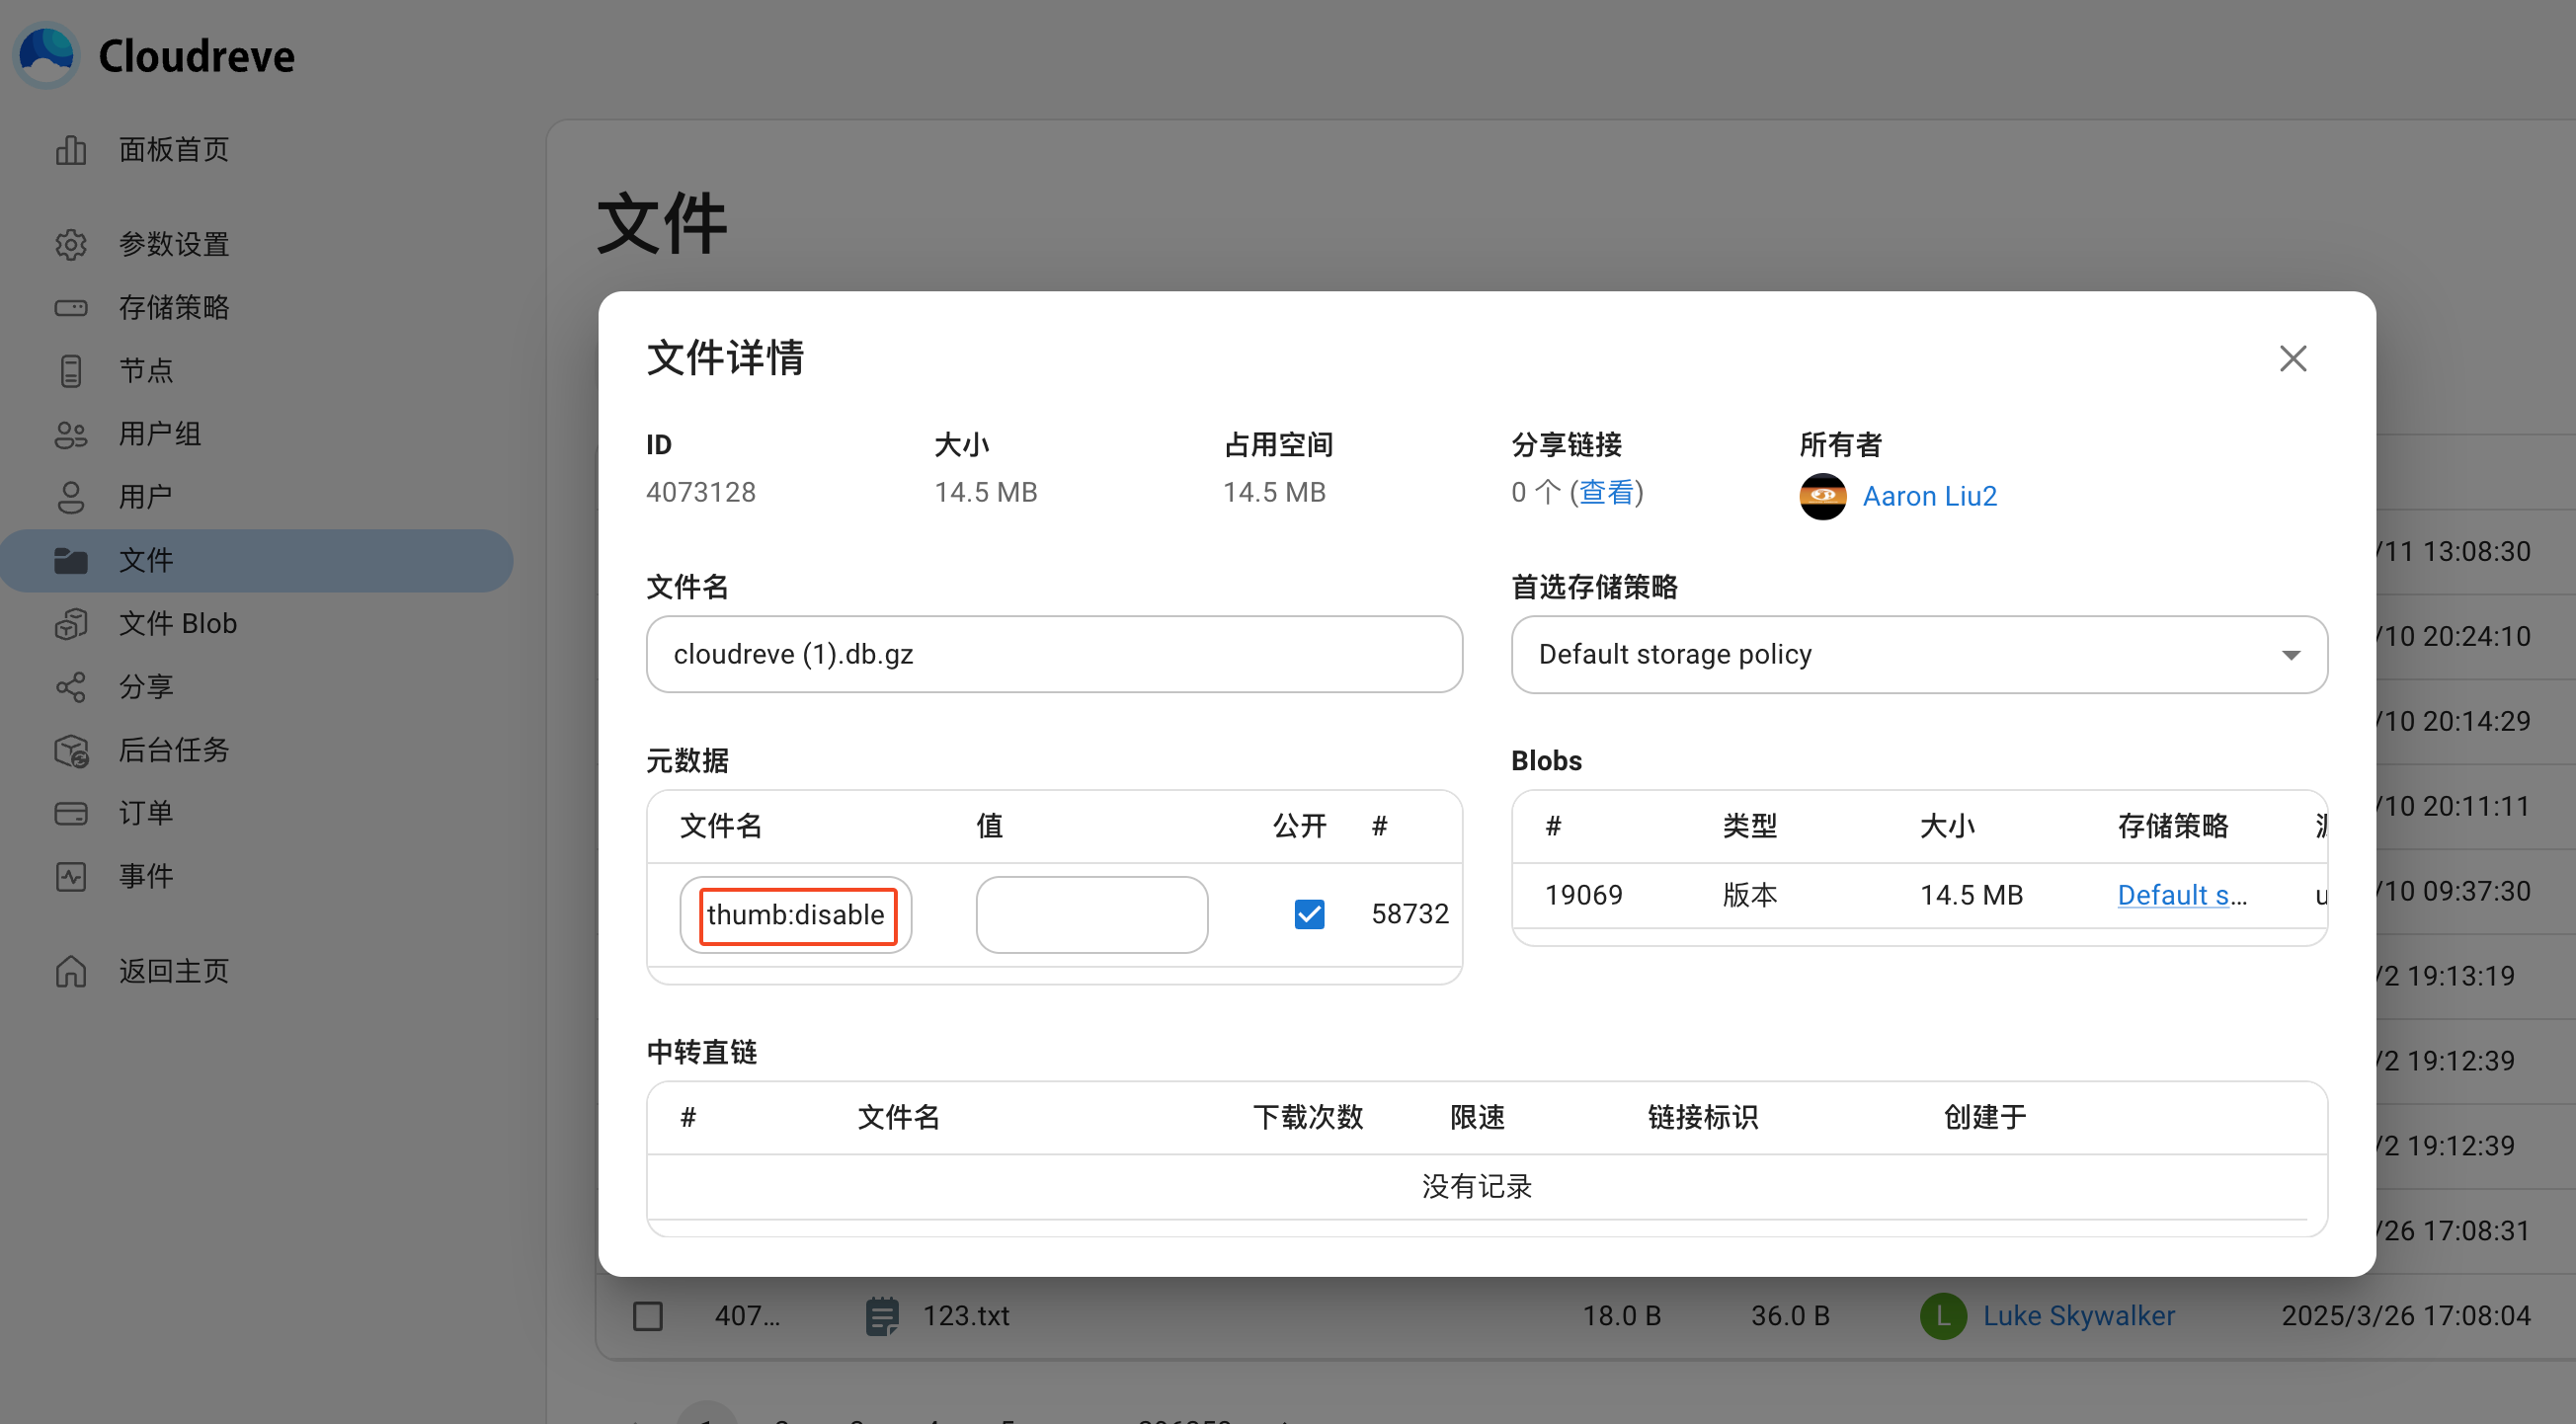Viewport: 2576px width, 1424px height.
Task: Open the 事件 events section icon
Action: 70,875
